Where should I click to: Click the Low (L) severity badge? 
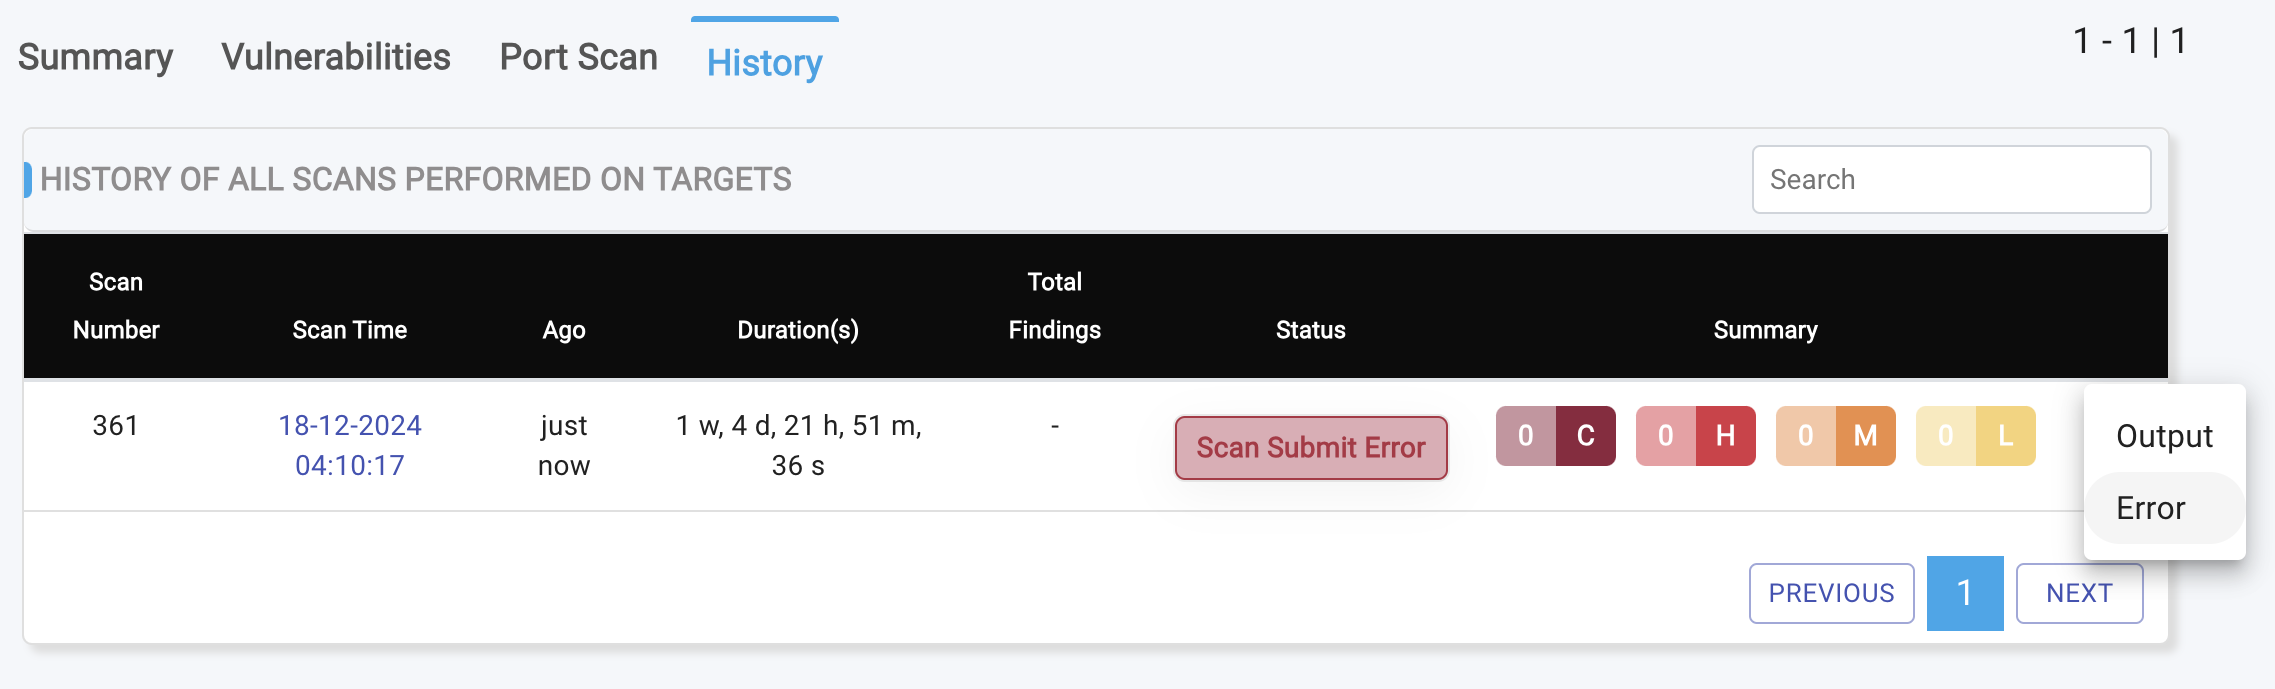(x=1975, y=436)
